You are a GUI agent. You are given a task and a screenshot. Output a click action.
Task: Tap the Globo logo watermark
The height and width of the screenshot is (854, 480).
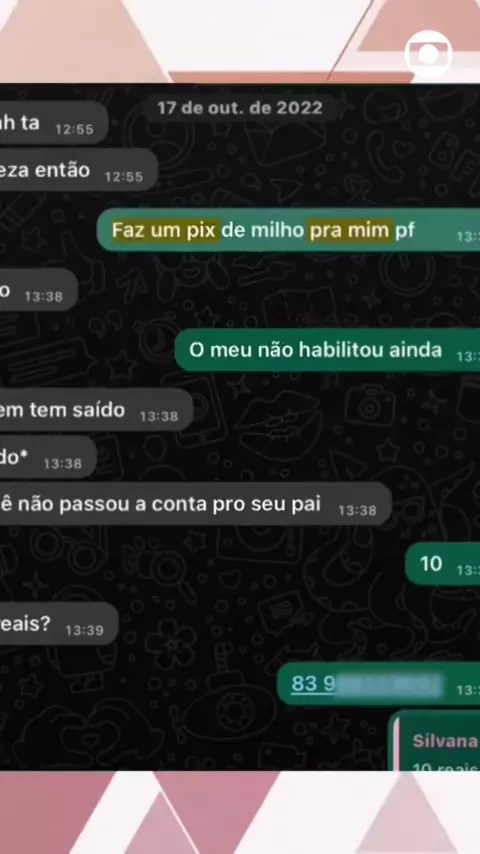[428, 53]
